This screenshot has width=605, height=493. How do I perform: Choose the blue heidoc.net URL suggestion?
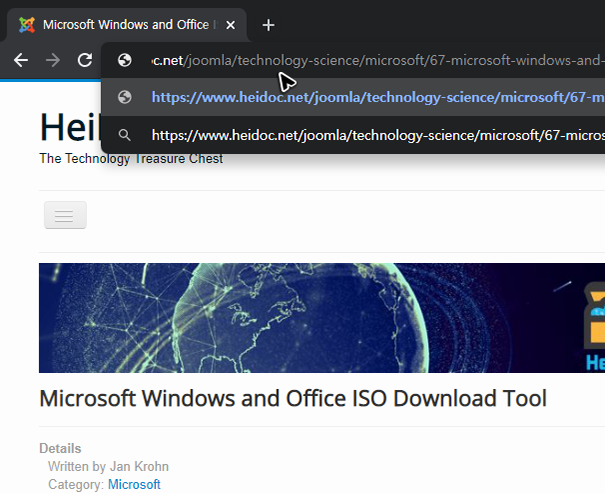coord(353,97)
